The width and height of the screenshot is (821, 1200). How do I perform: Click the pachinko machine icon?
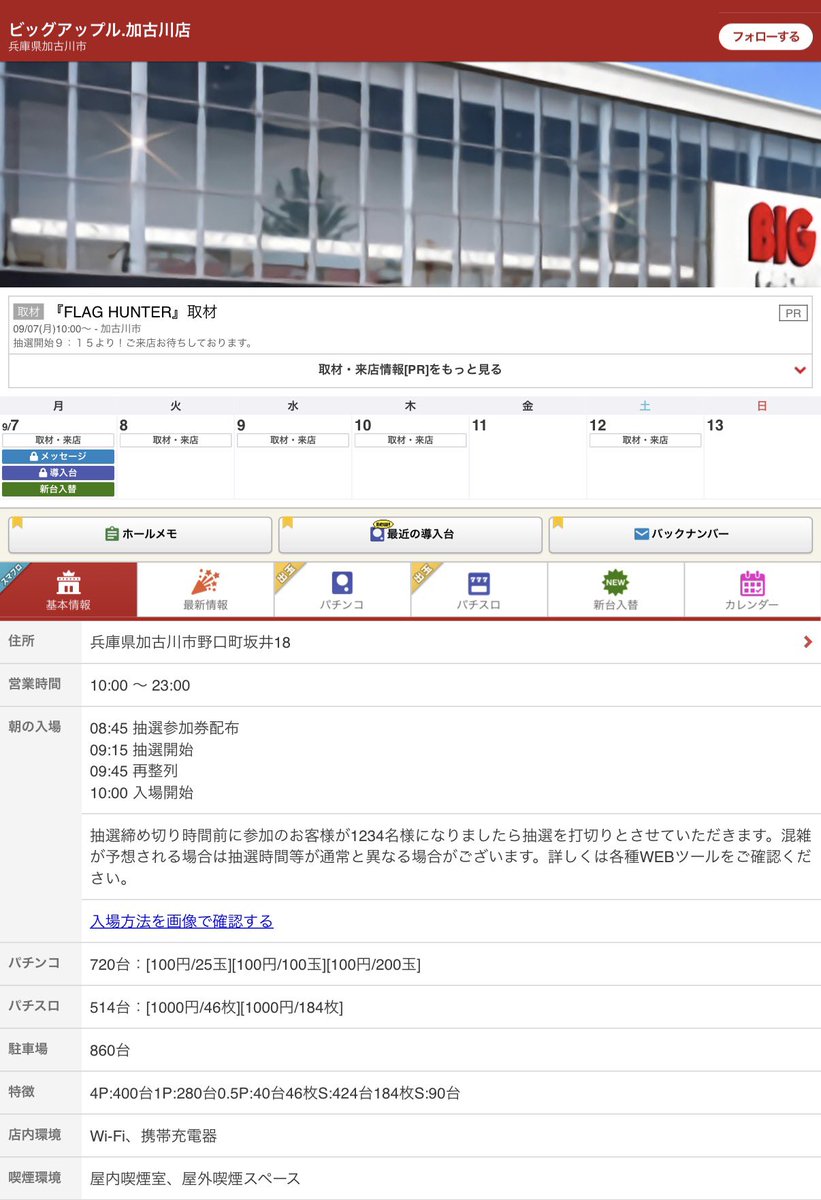point(342,583)
